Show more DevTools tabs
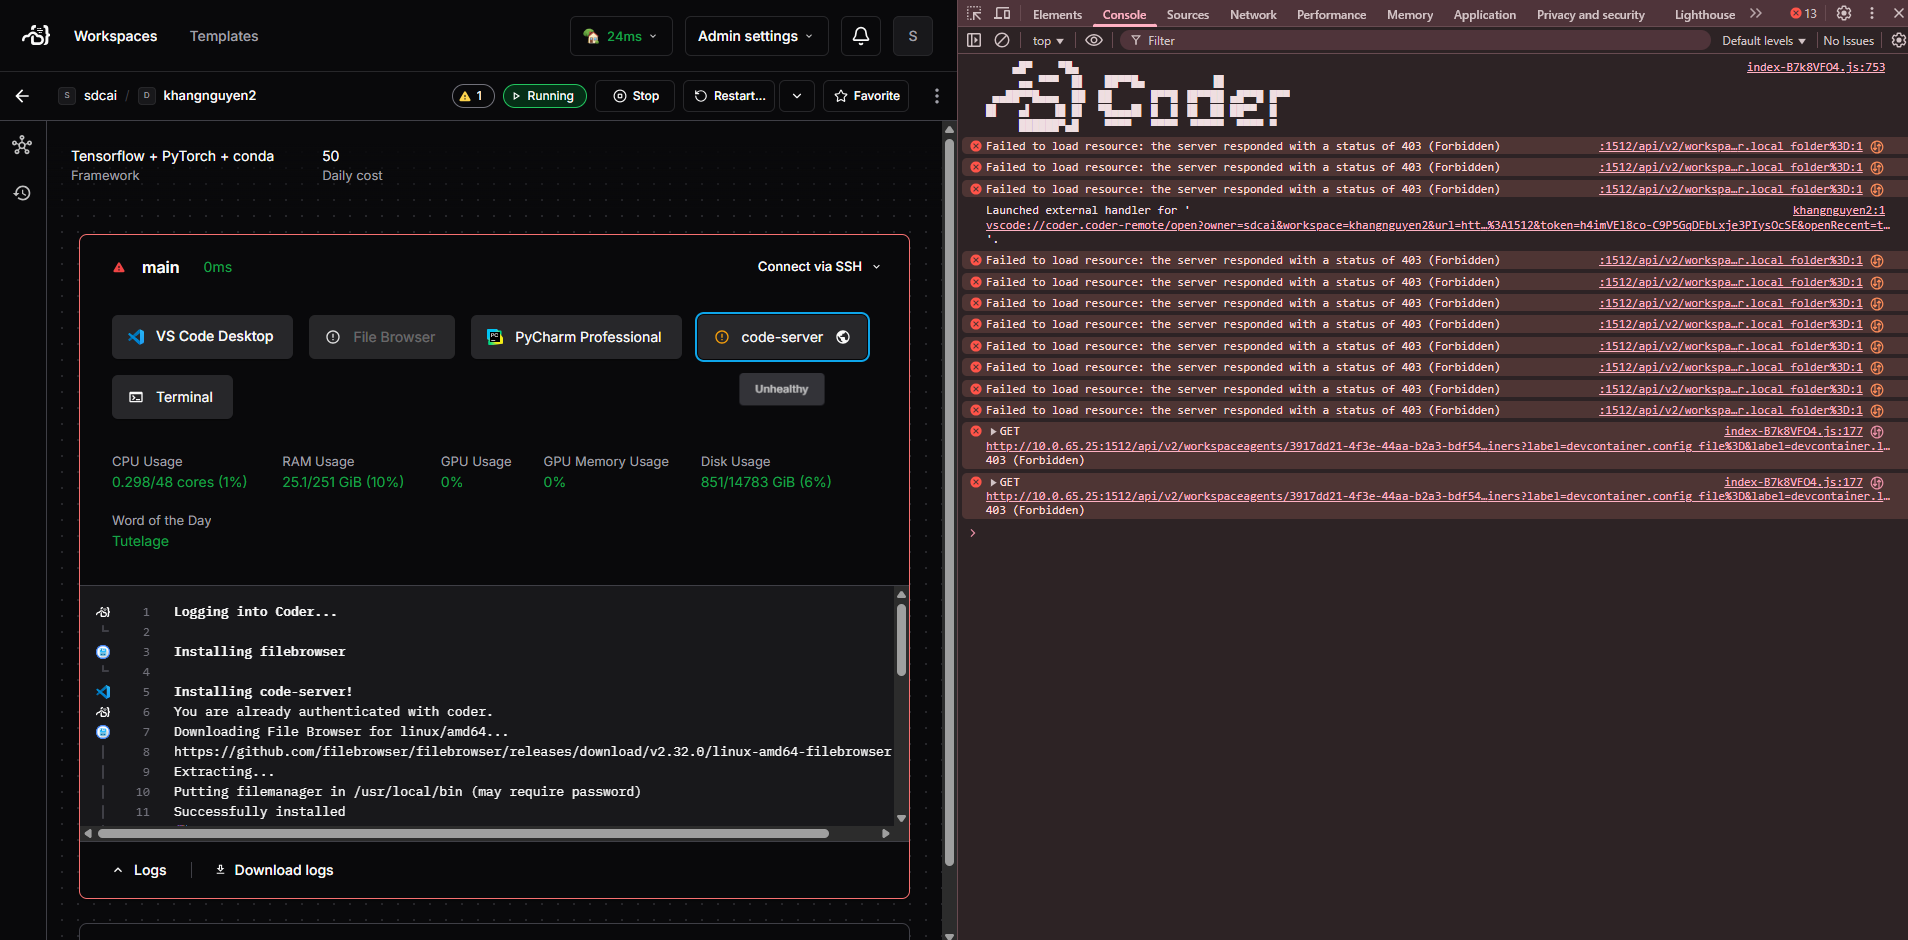Viewport: 1908px width, 940px height. 1756,14
